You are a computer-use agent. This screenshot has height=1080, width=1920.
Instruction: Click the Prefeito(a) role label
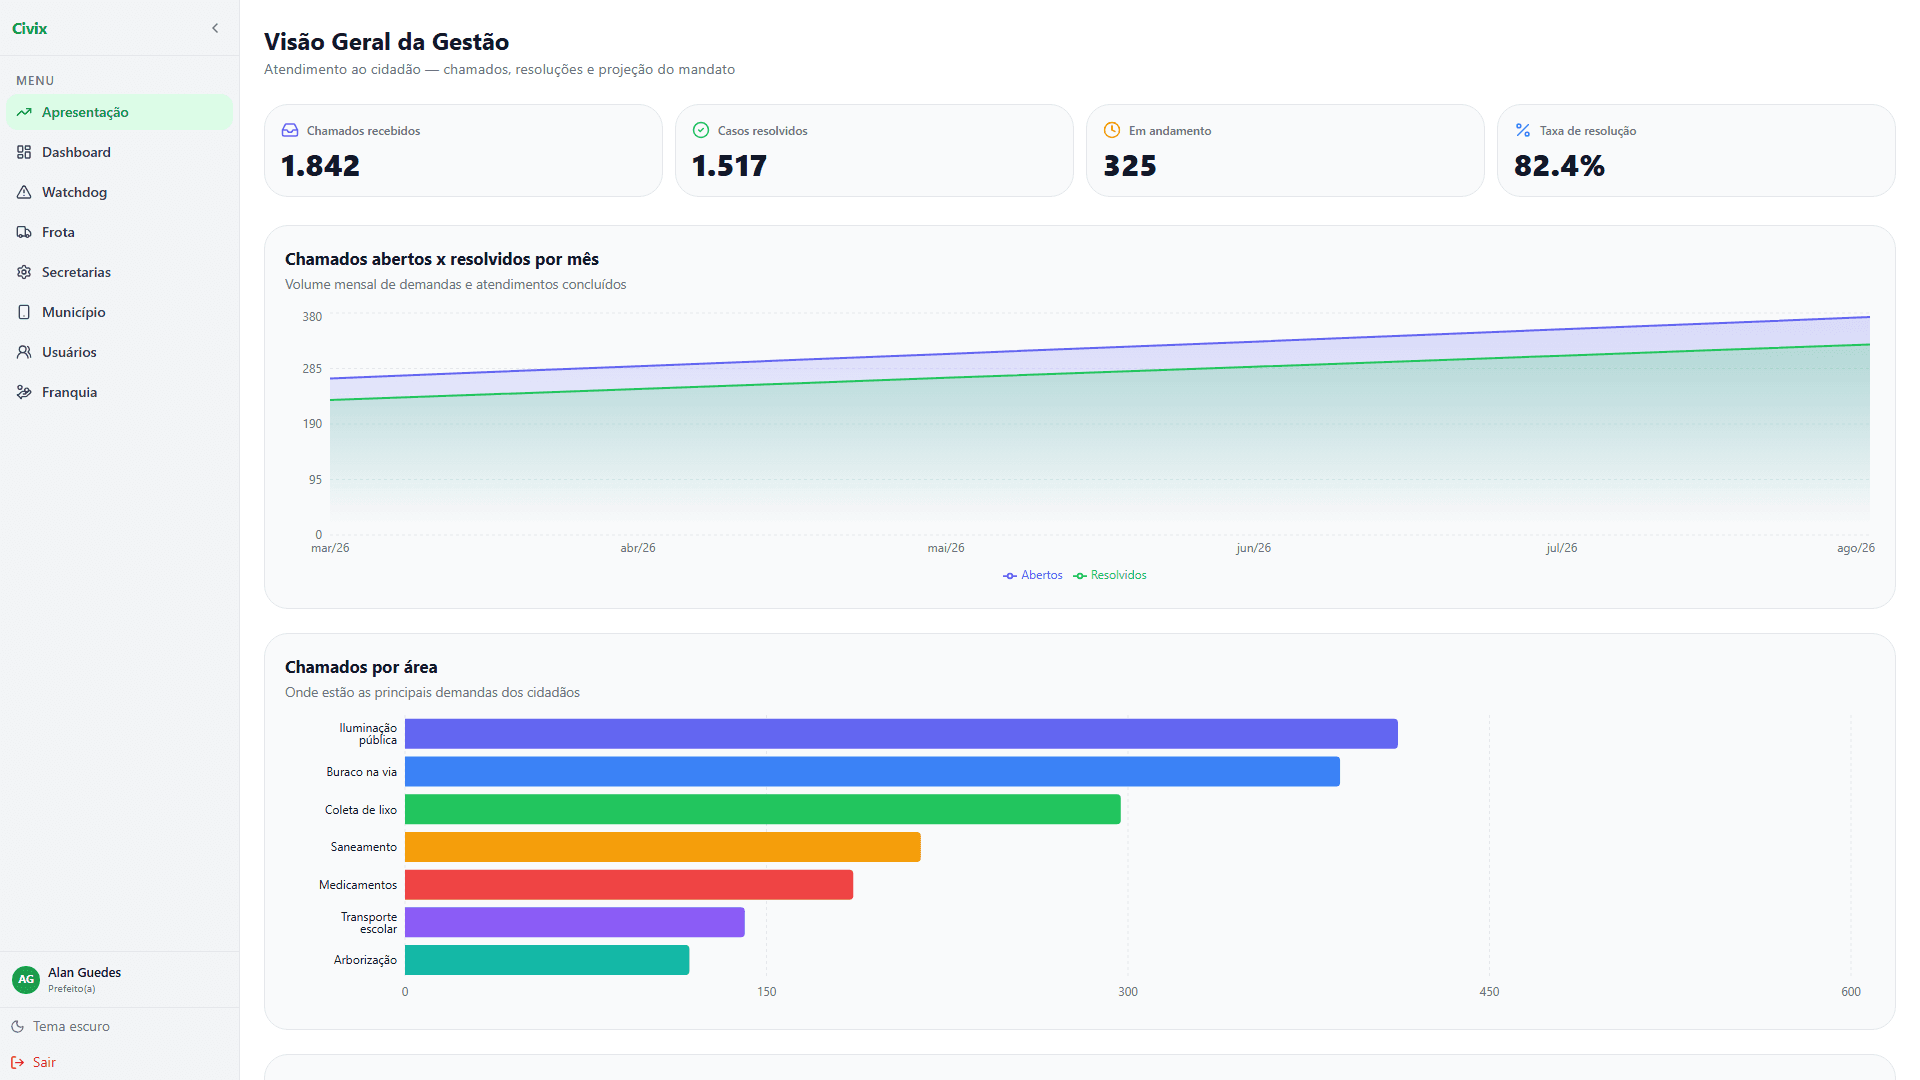[x=72, y=989]
